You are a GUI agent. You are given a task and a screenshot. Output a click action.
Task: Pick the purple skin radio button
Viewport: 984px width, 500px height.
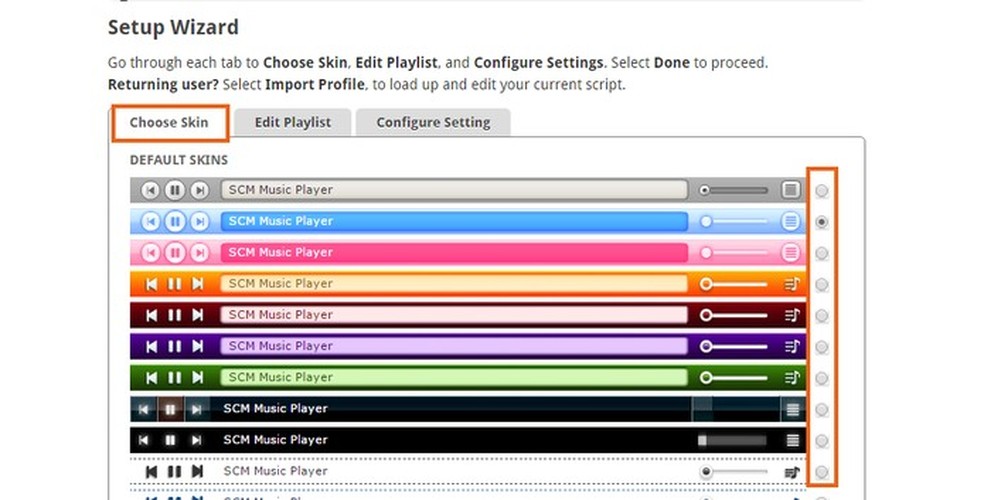point(821,347)
